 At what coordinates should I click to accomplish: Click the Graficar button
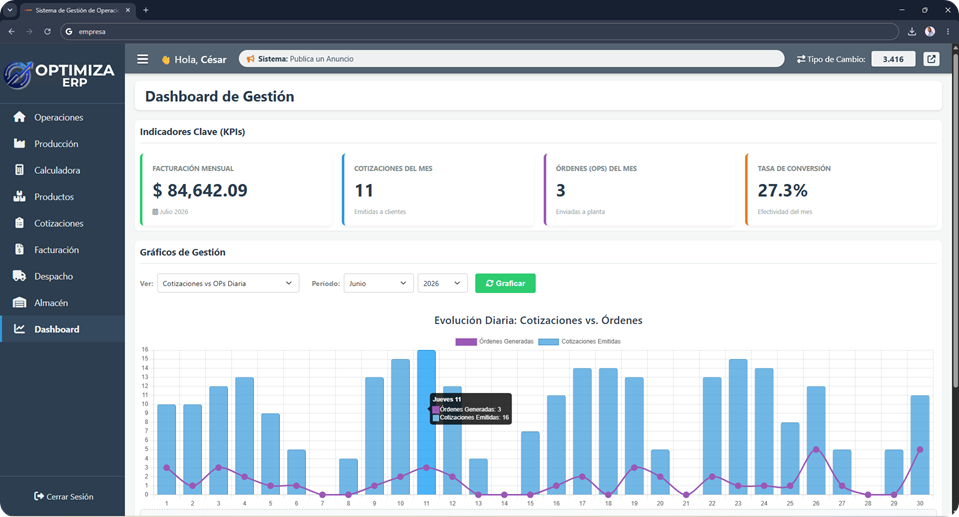[505, 283]
